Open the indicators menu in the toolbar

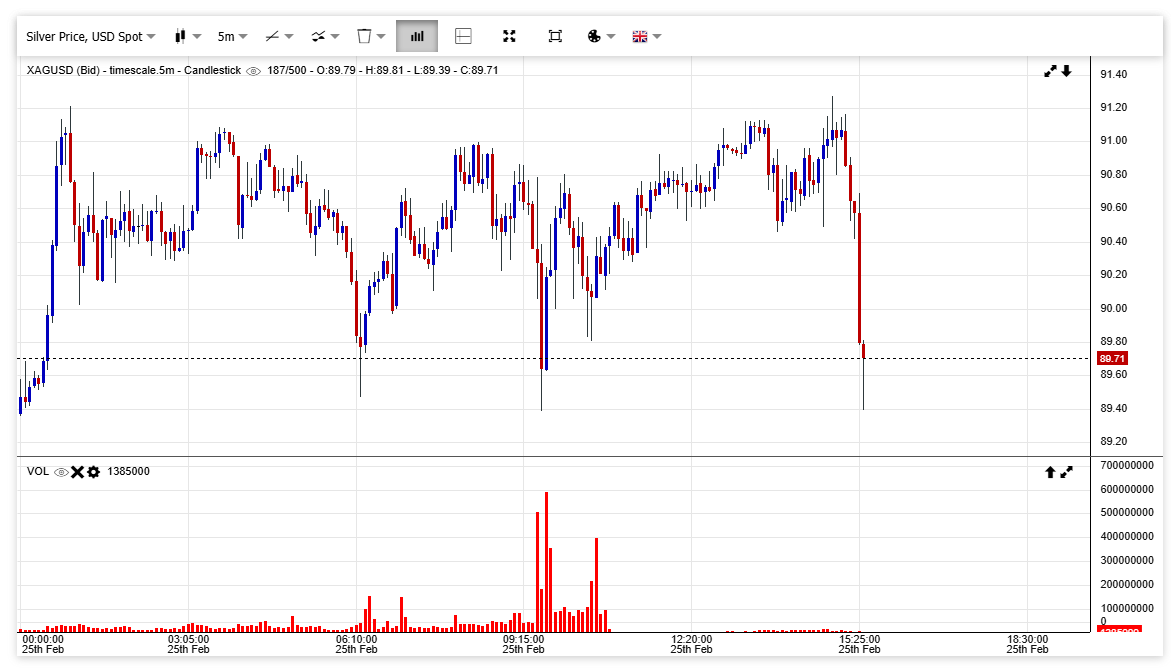click(325, 36)
